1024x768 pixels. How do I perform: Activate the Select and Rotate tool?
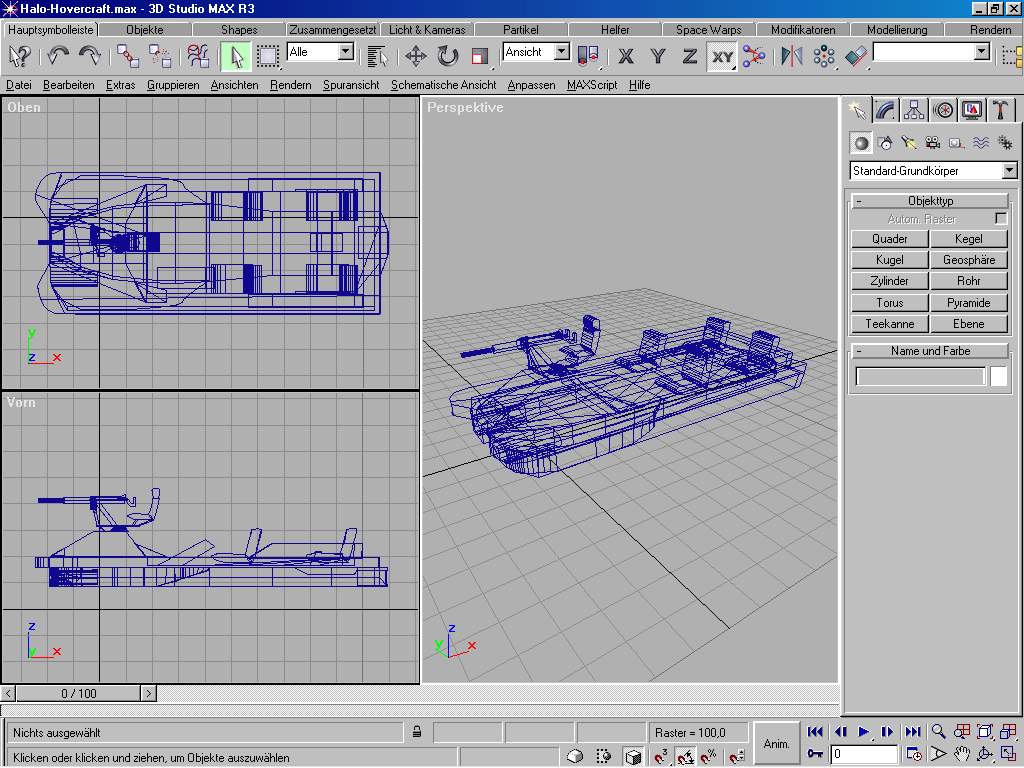tap(447, 56)
